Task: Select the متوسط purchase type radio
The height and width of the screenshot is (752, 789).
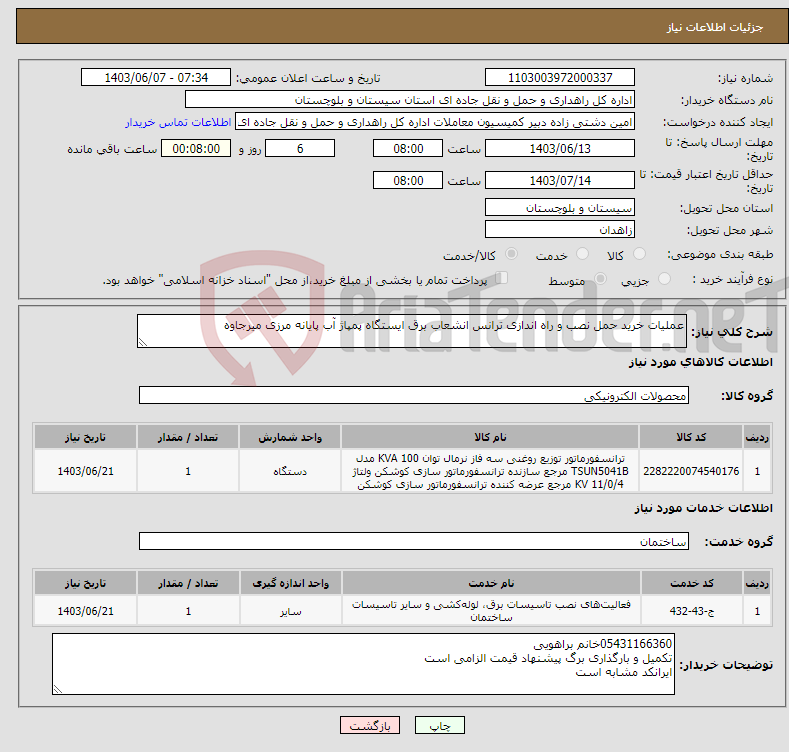Action: tap(600, 278)
